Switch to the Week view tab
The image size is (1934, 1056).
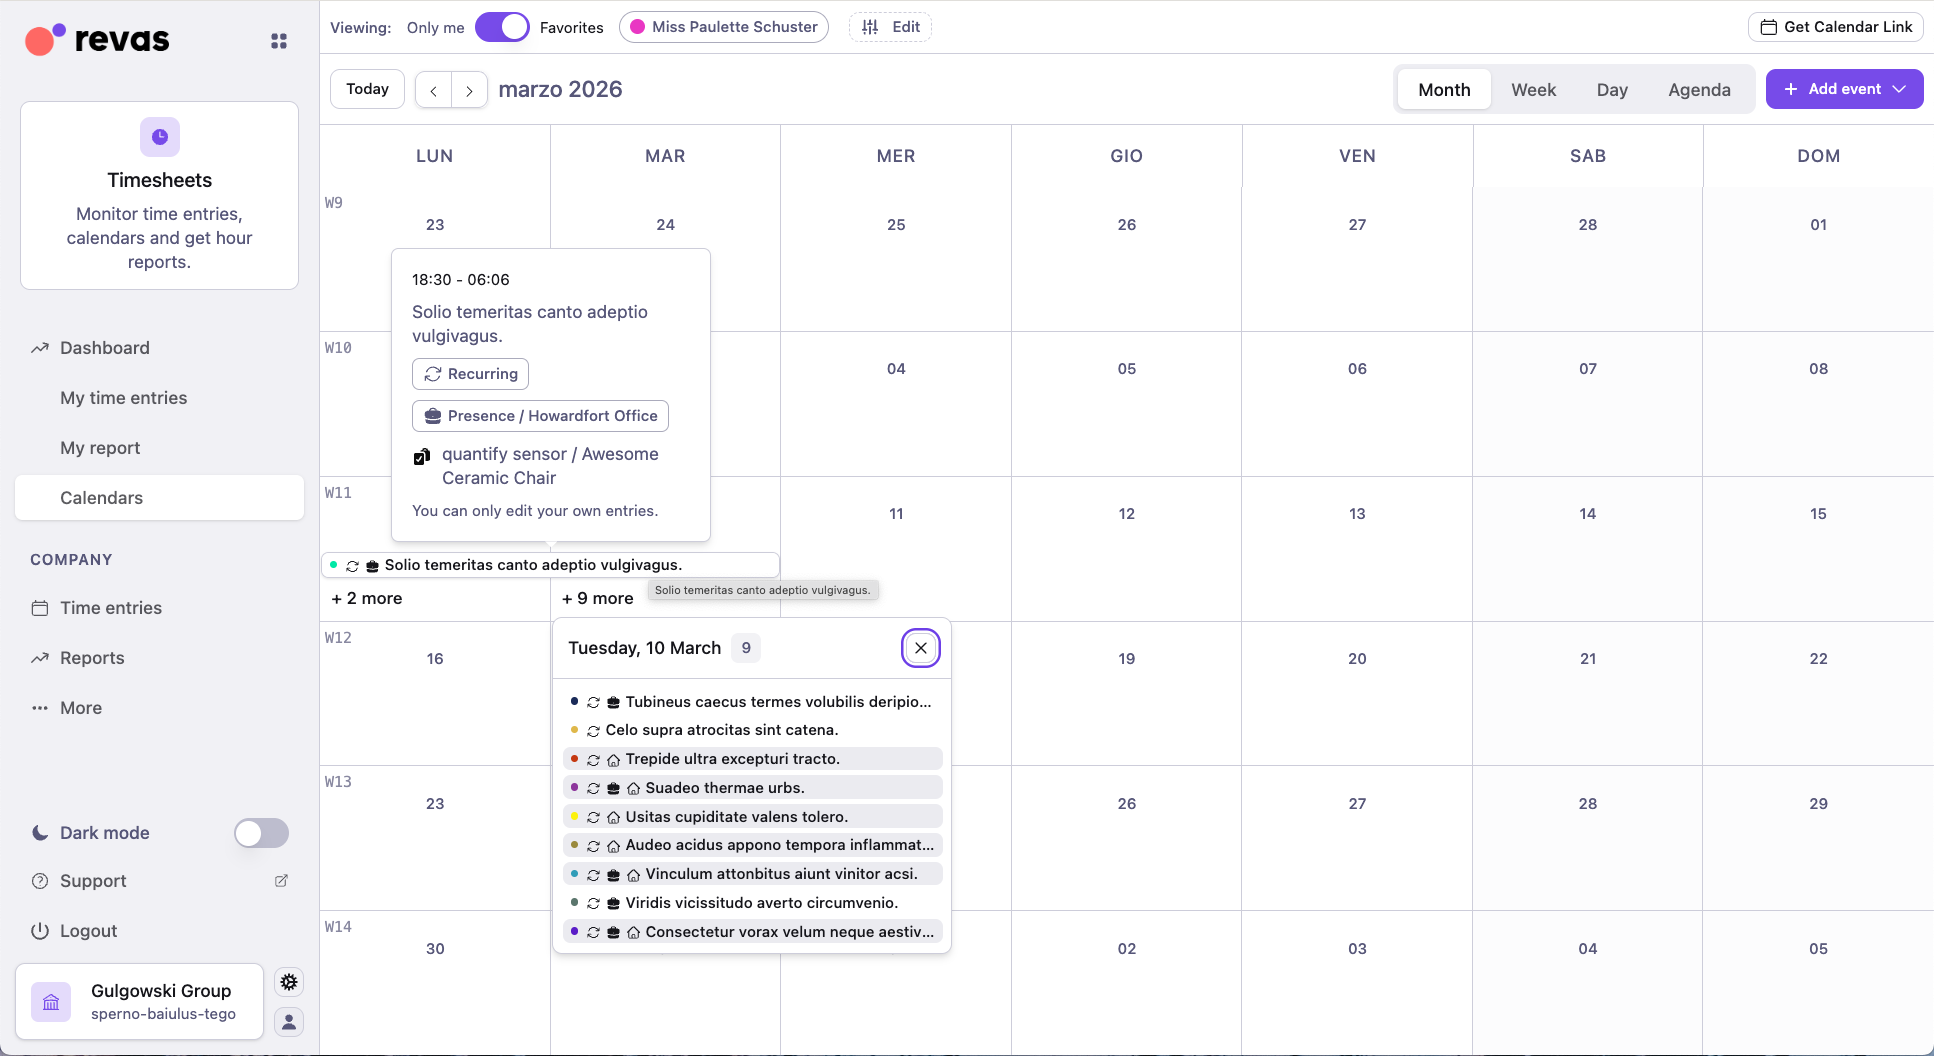tap(1533, 90)
